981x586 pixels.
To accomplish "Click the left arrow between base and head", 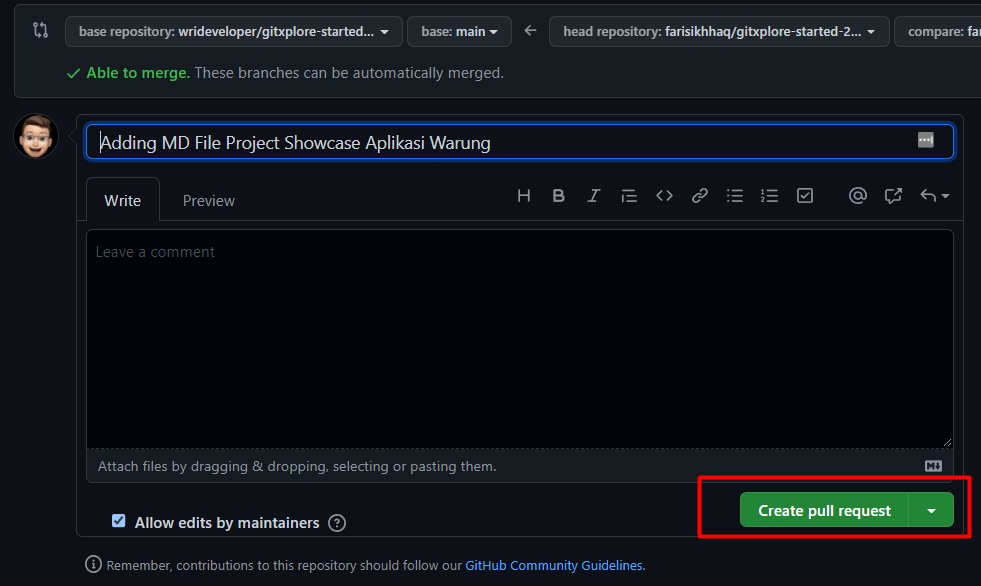I will coord(531,30).
